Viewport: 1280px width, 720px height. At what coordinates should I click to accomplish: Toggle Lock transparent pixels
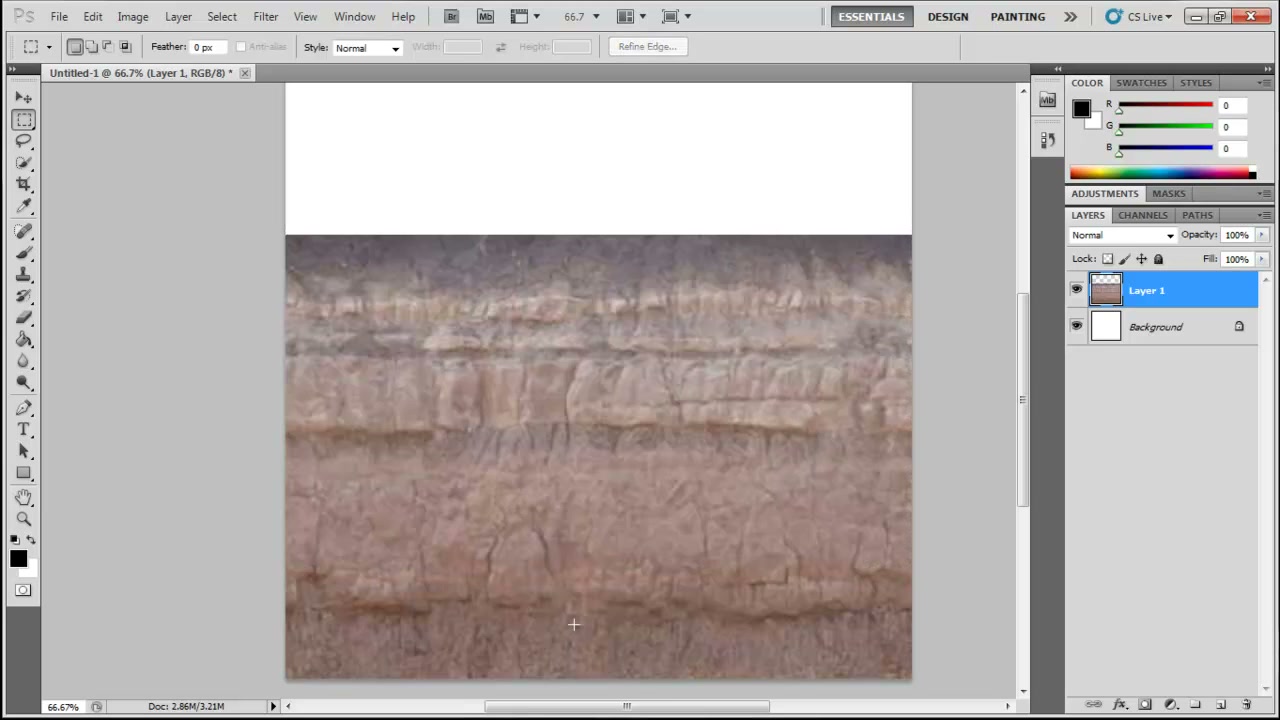click(x=1107, y=259)
